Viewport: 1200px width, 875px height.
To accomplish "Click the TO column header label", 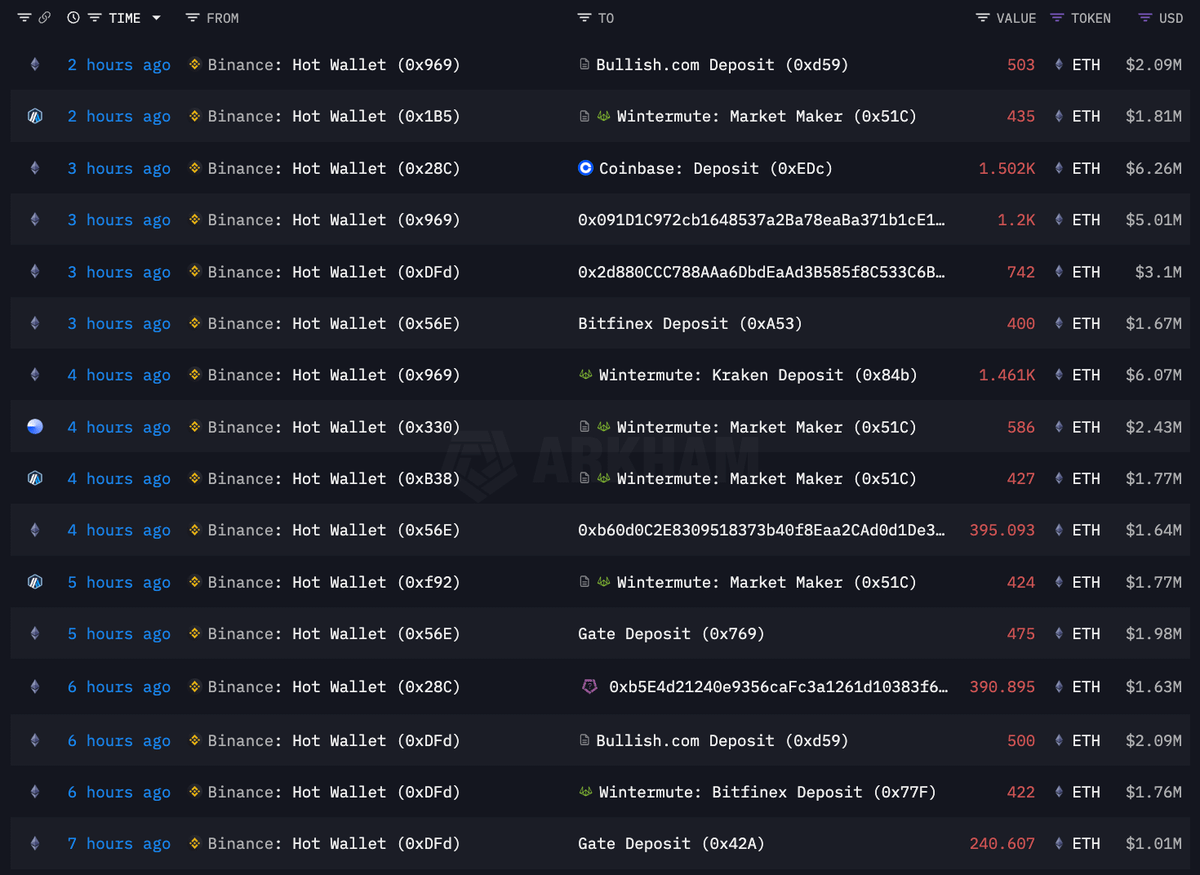I will (606, 18).
